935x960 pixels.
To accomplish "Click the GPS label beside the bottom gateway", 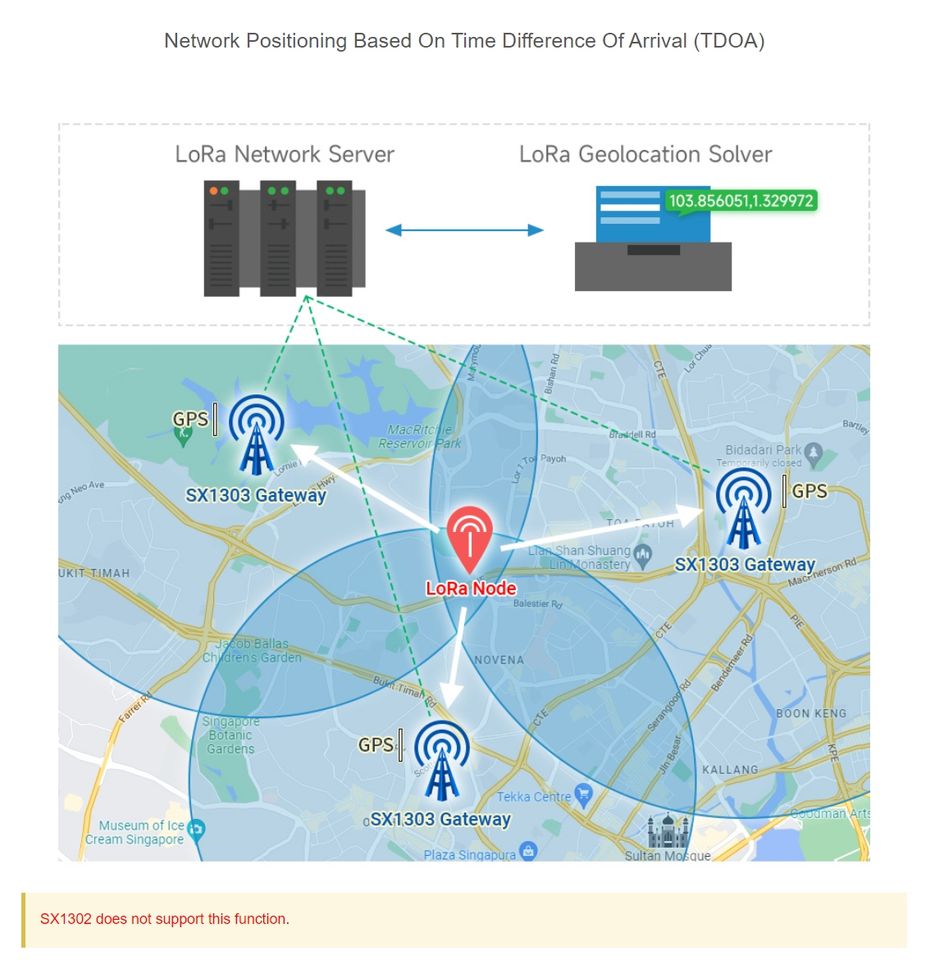I will tap(376, 745).
